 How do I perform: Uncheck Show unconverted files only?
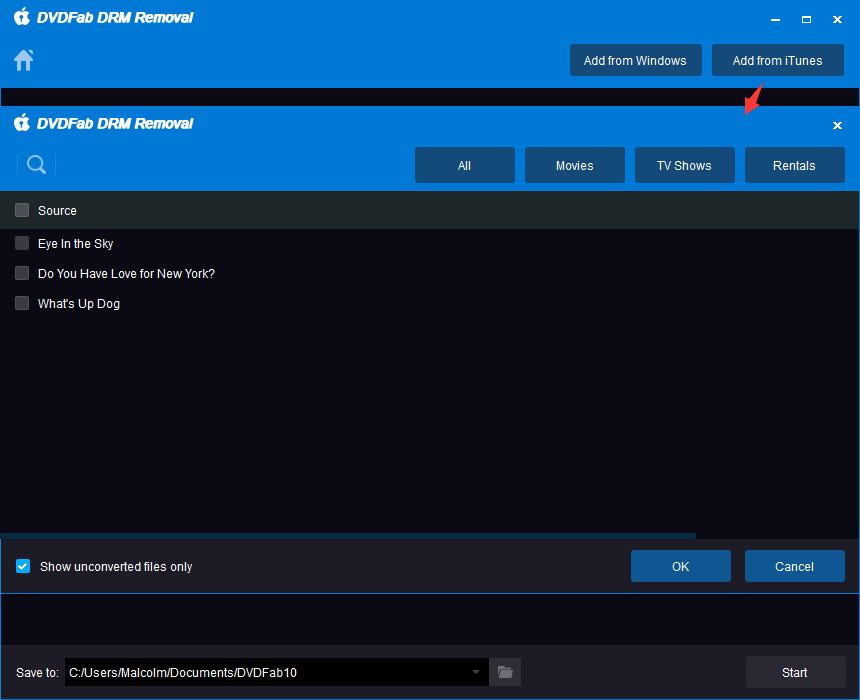click(x=23, y=566)
